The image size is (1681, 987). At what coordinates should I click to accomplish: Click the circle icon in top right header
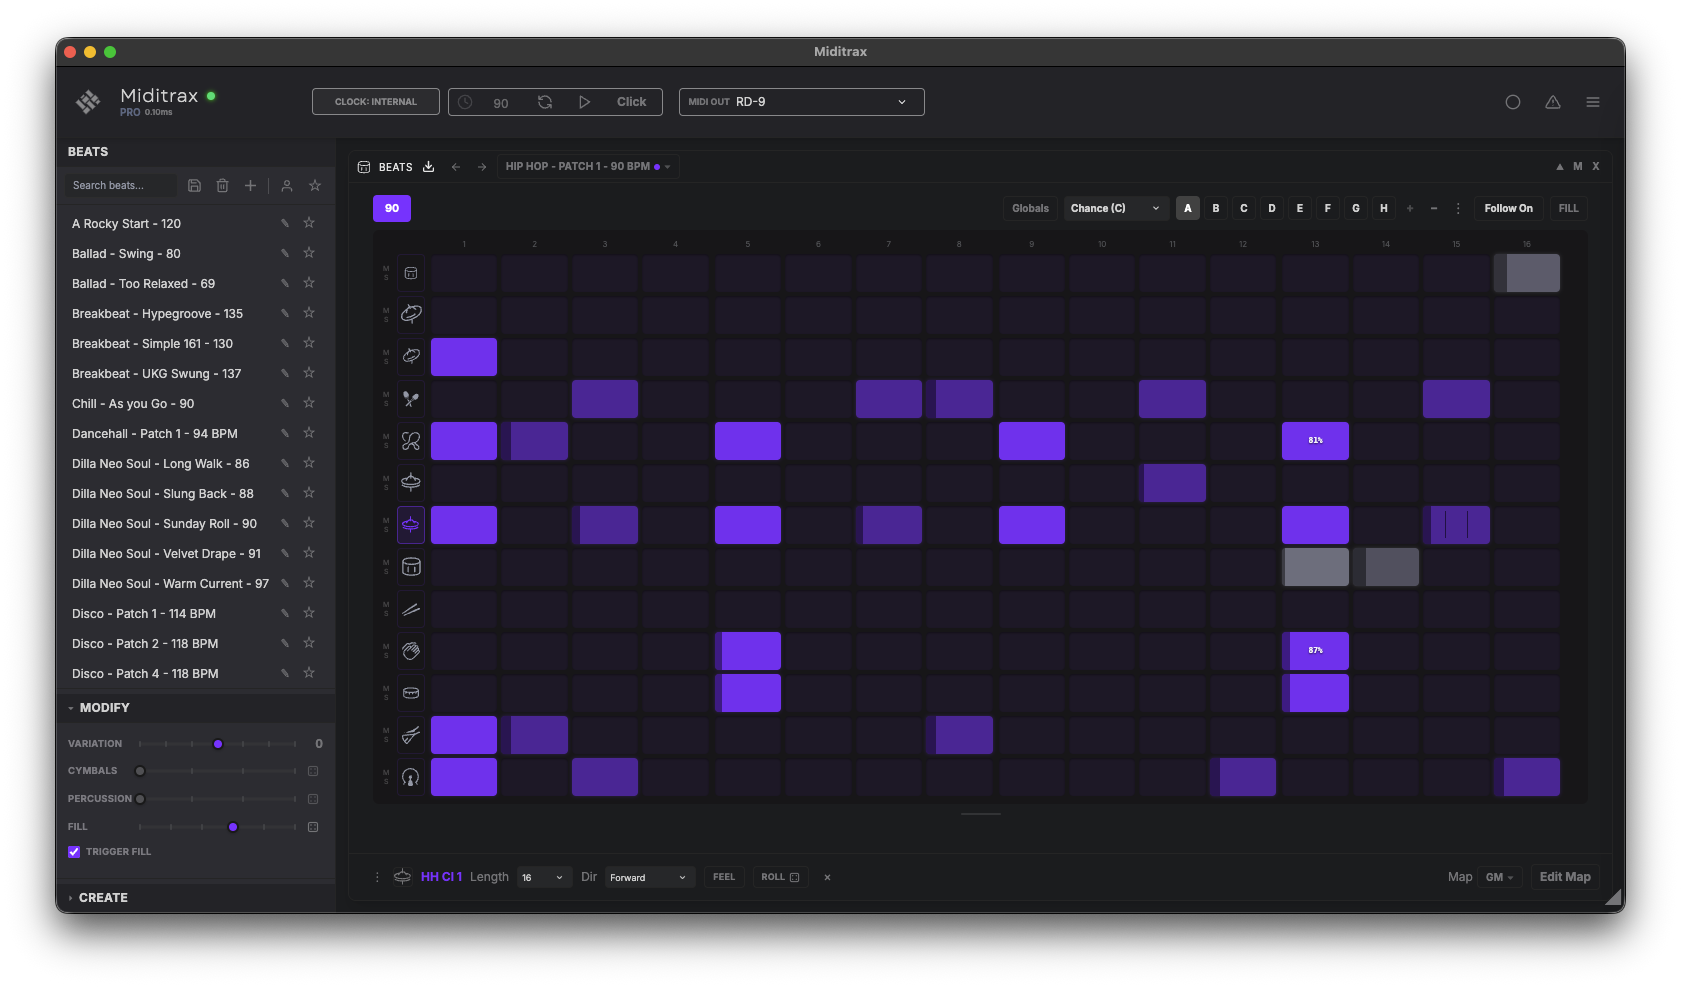click(x=1513, y=102)
